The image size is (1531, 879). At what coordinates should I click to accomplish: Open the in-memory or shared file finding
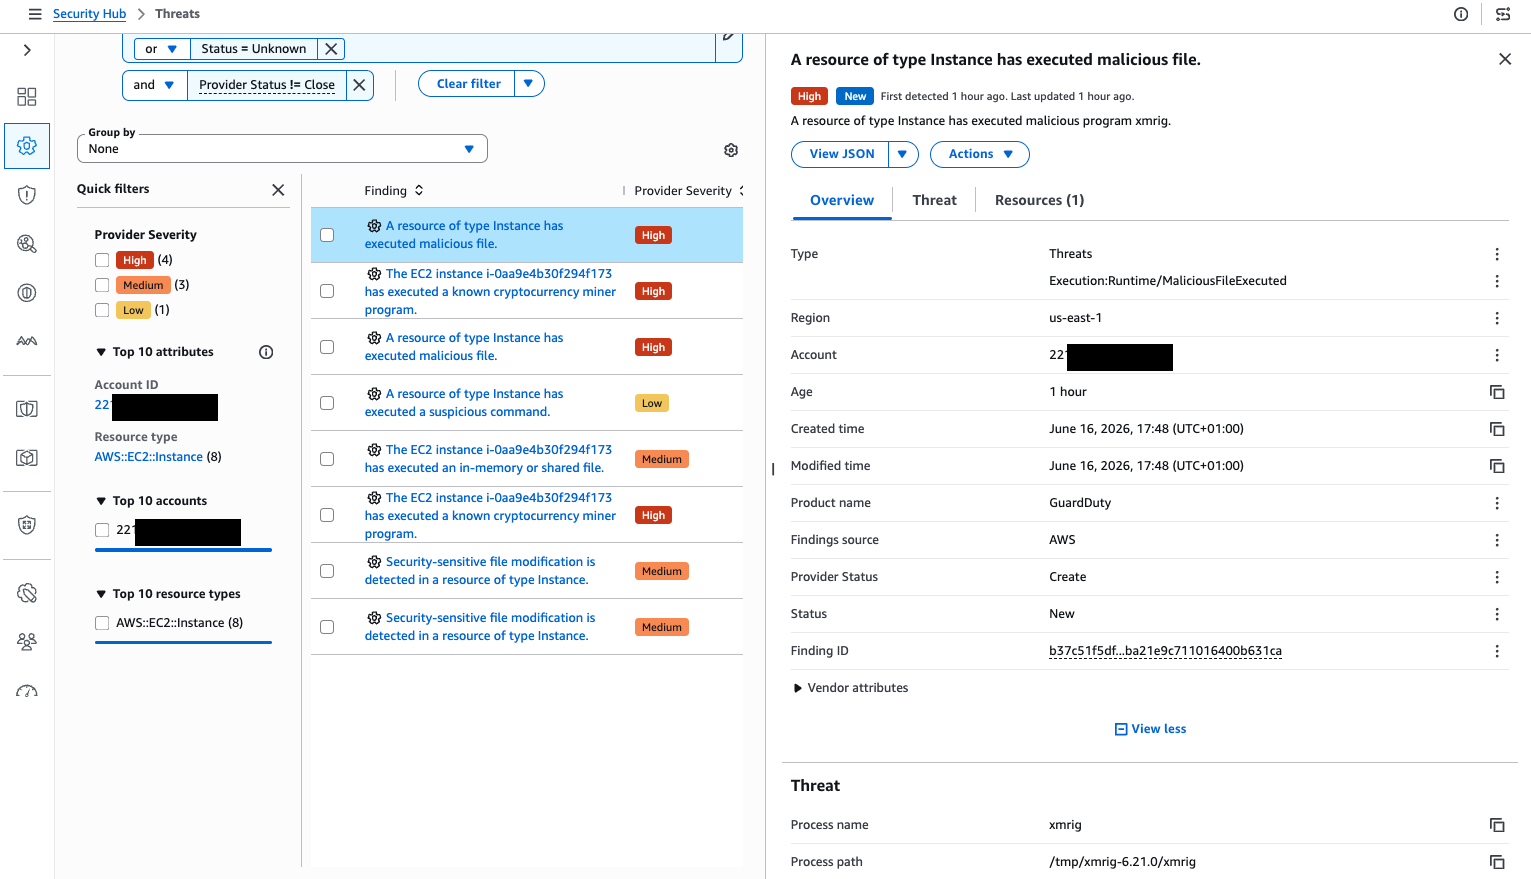point(488,459)
